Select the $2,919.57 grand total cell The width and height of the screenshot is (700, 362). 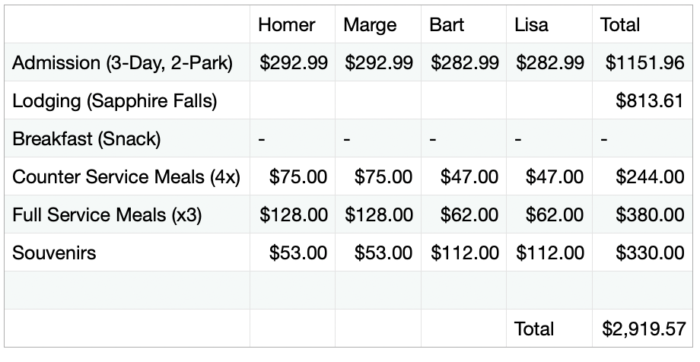[642, 329]
